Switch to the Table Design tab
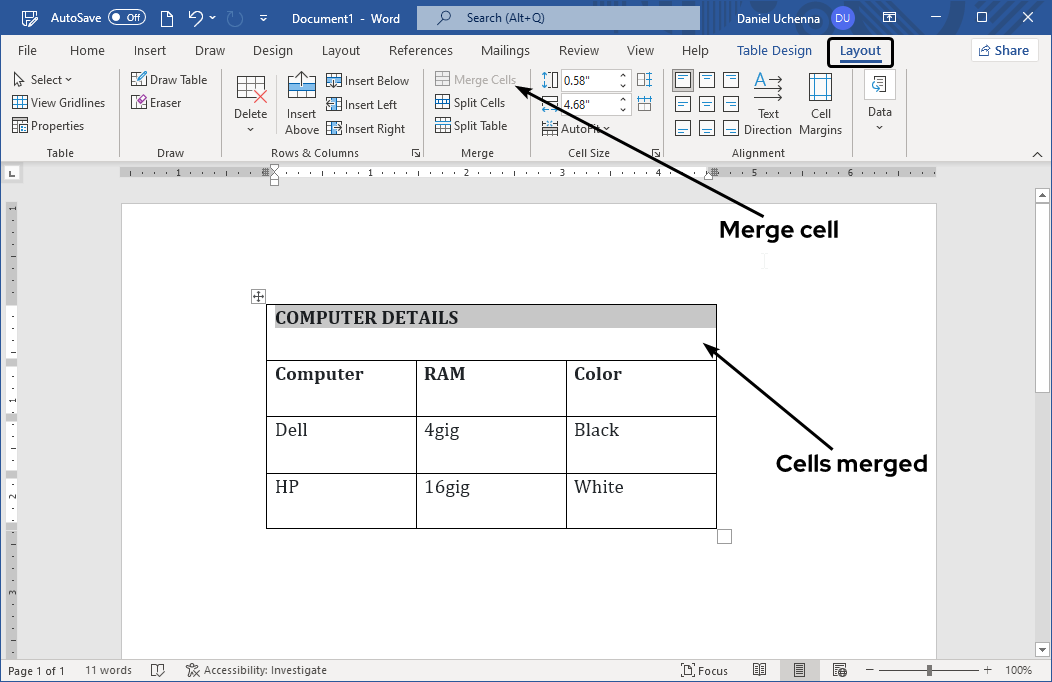This screenshot has height=682, width=1052. (774, 50)
